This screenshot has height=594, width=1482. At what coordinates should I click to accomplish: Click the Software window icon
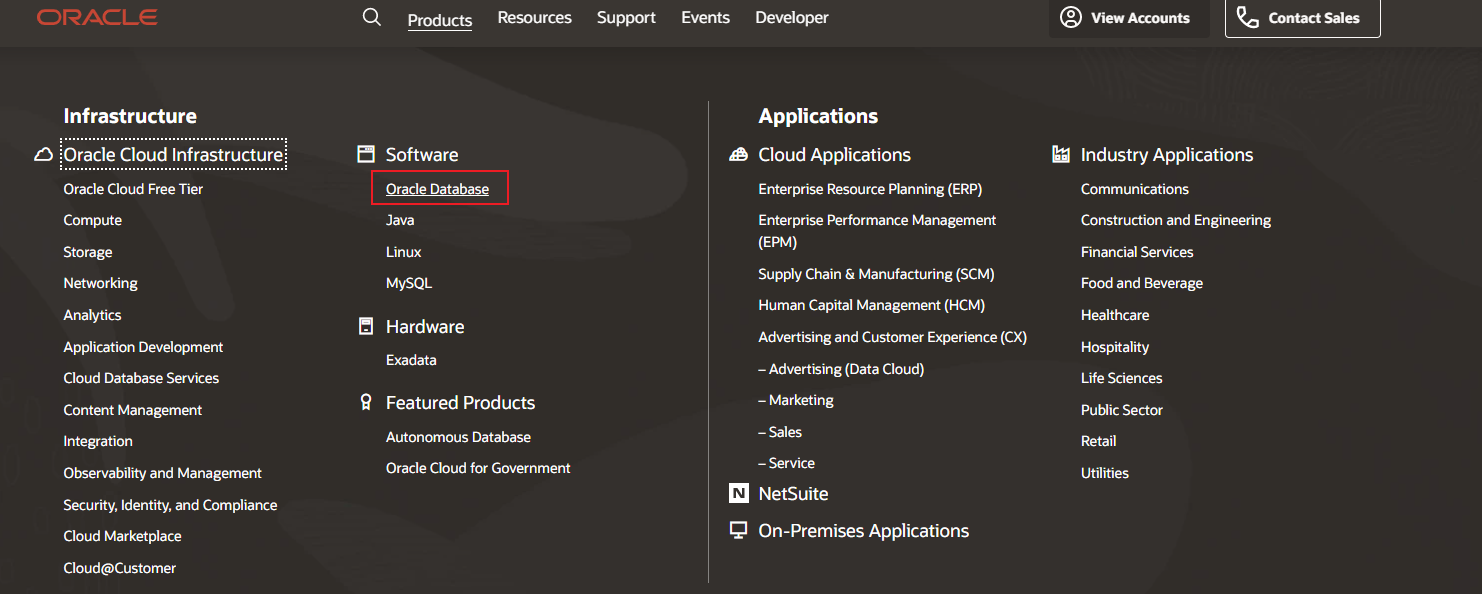(x=366, y=154)
